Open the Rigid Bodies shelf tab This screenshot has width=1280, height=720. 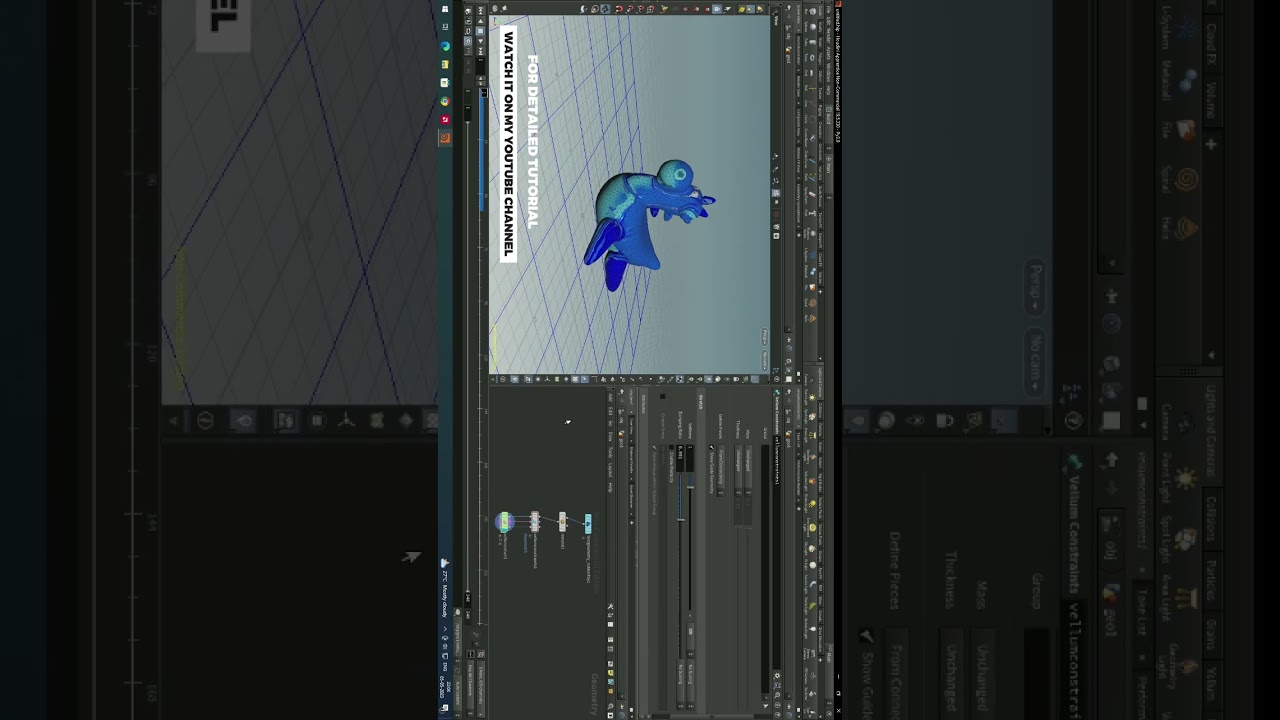pos(820,482)
